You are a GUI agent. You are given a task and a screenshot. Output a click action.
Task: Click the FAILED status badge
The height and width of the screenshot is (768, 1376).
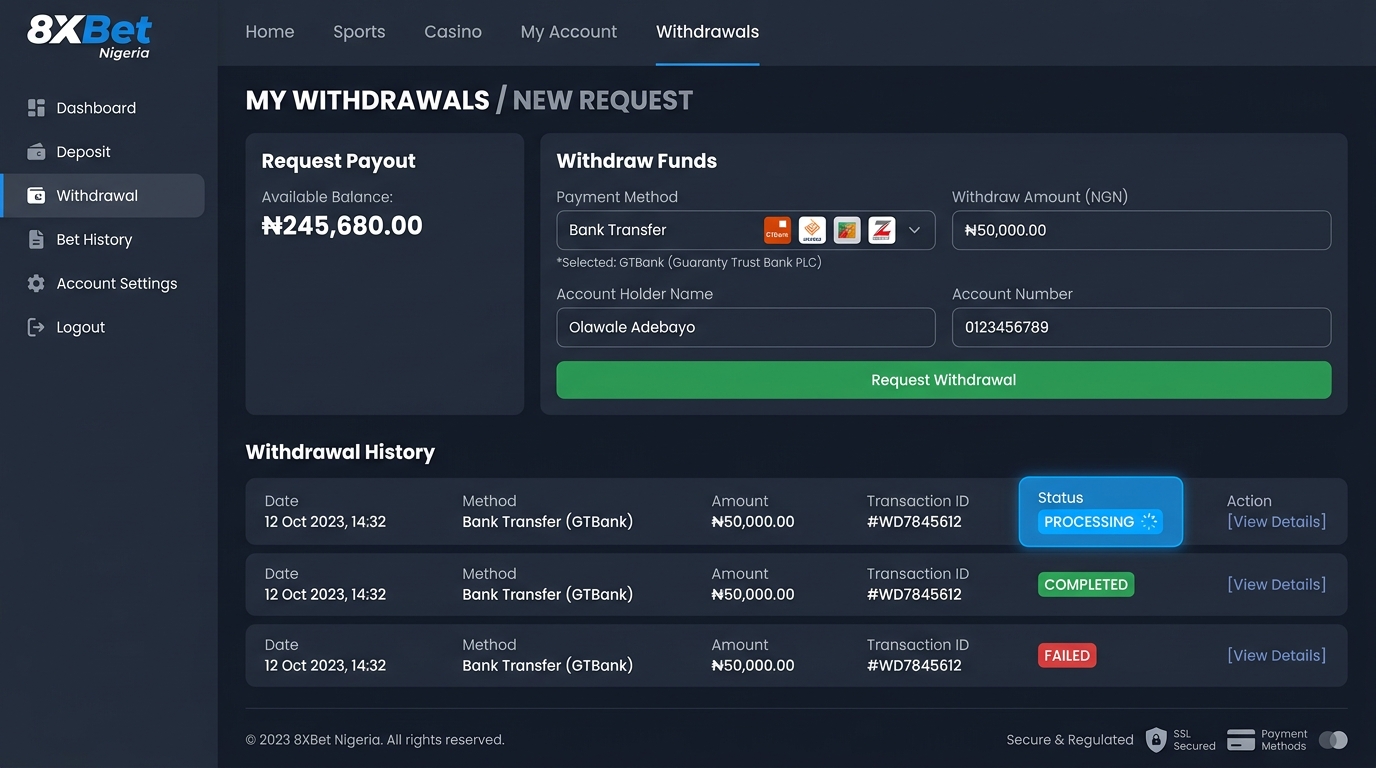pyautogui.click(x=1067, y=656)
